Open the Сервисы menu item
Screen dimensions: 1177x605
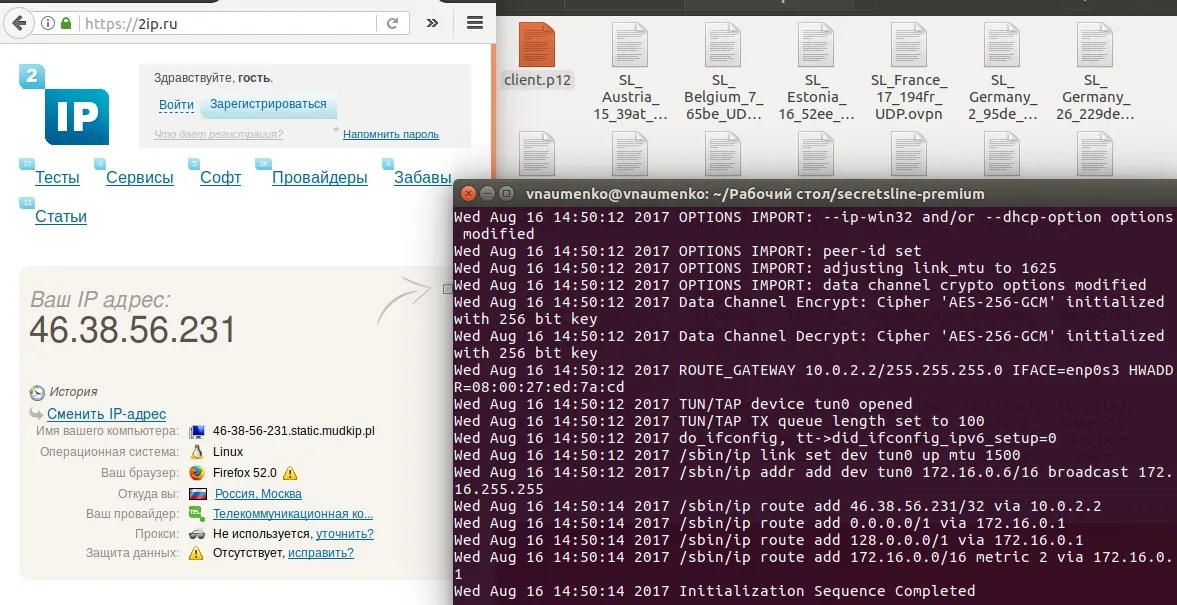tap(140, 177)
